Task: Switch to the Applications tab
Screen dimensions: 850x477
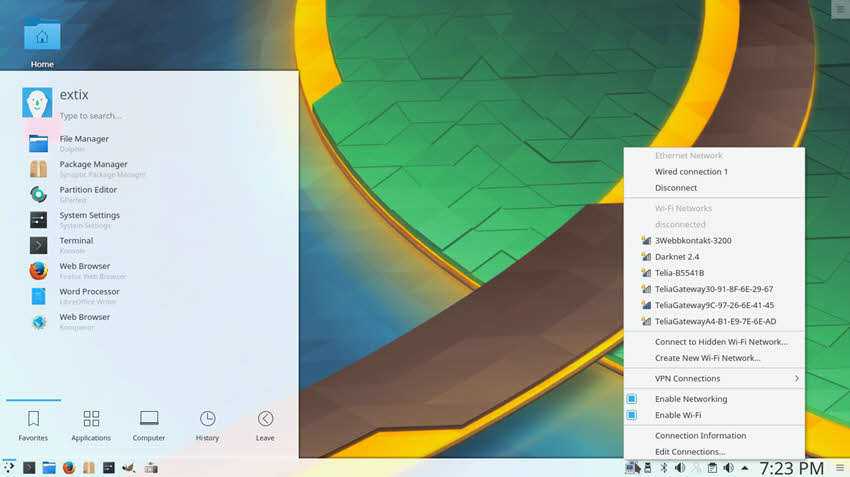Action: 91,425
